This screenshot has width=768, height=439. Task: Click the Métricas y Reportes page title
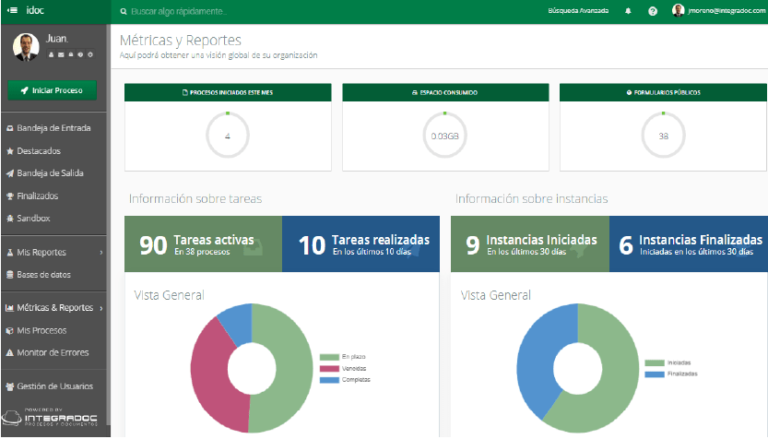(180, 40)
